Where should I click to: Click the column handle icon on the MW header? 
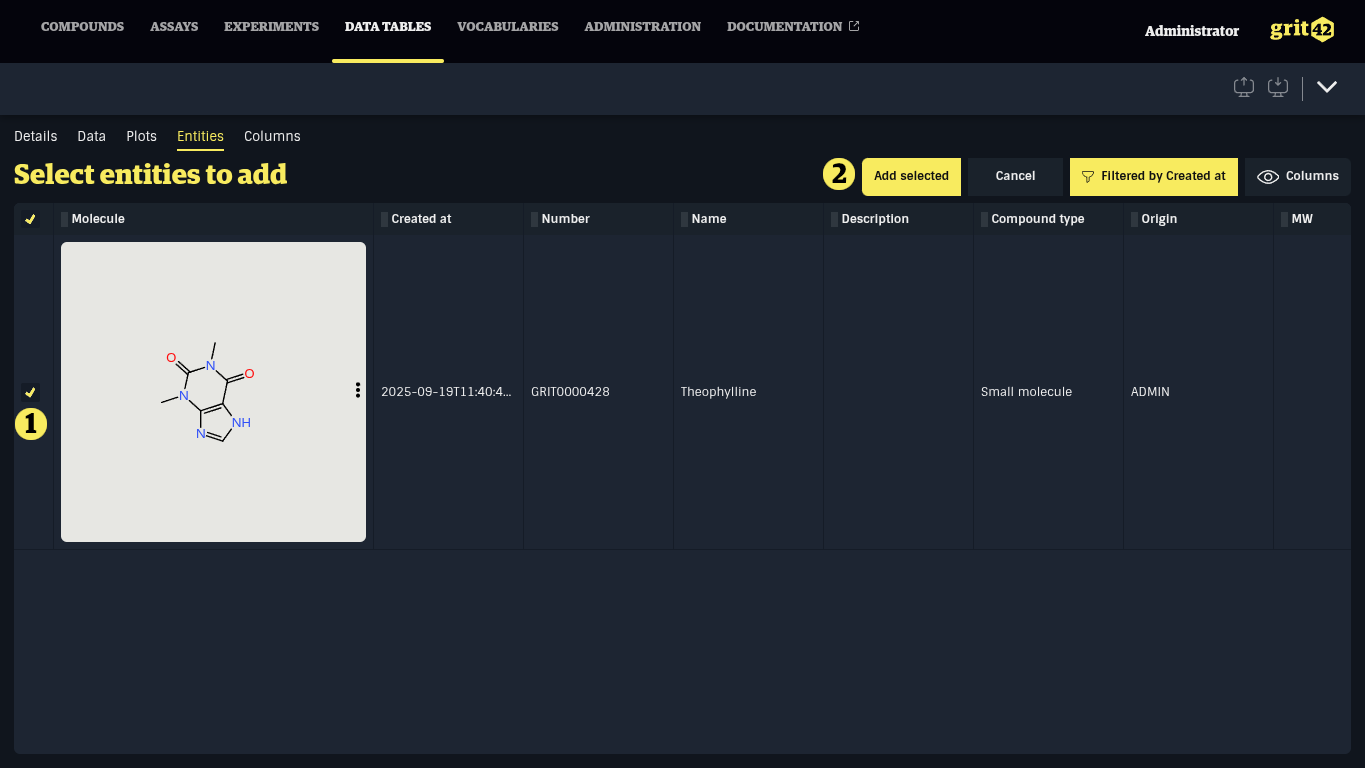click(x=1287, y=219)
